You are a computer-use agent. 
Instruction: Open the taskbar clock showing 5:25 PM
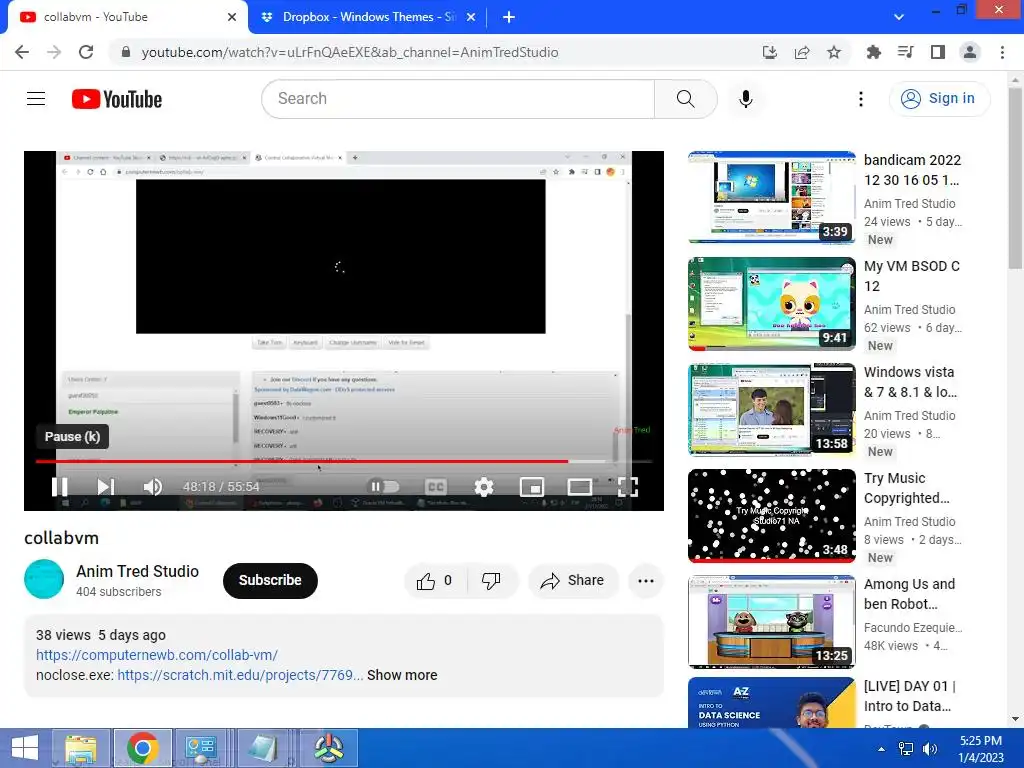(x=981, y=749)
